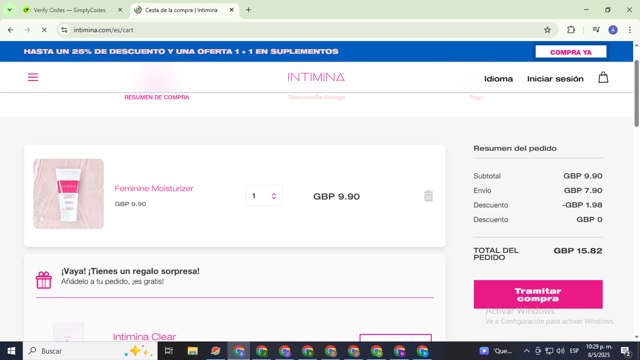
Task: Open Chrome extensions puzzle icon
Action: click(x=571, y=30)
